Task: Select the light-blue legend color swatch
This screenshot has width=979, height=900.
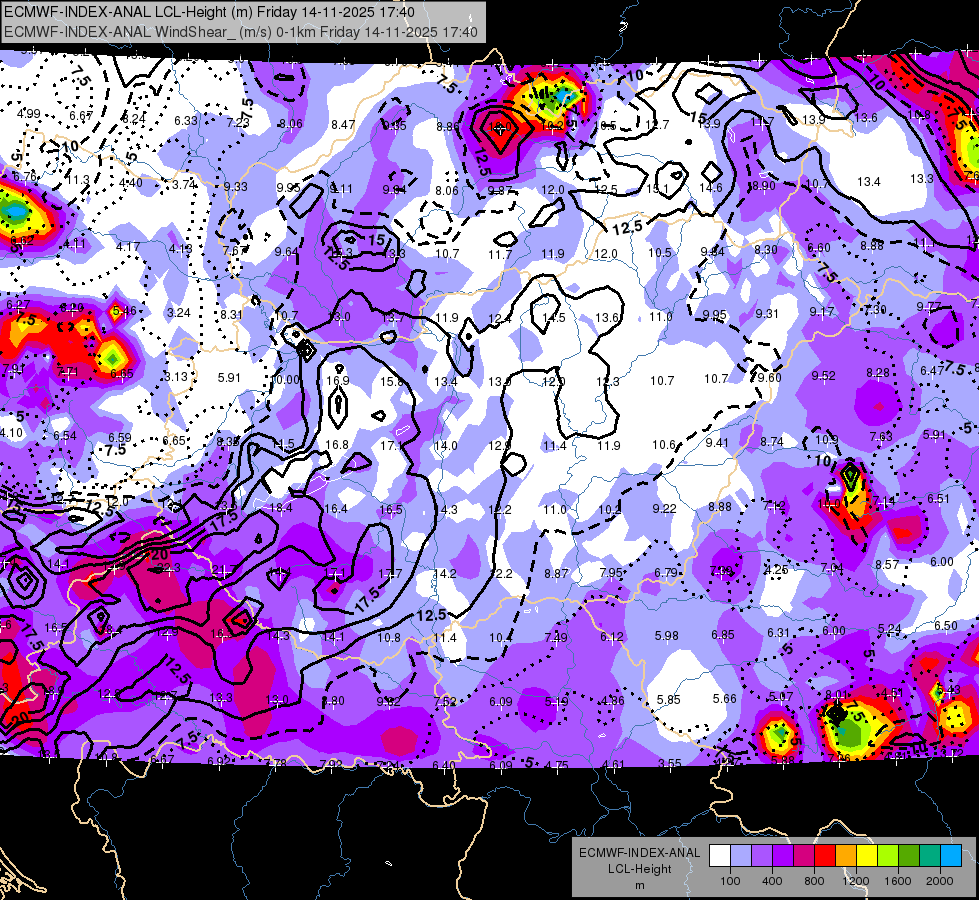Action: [740, 856]
